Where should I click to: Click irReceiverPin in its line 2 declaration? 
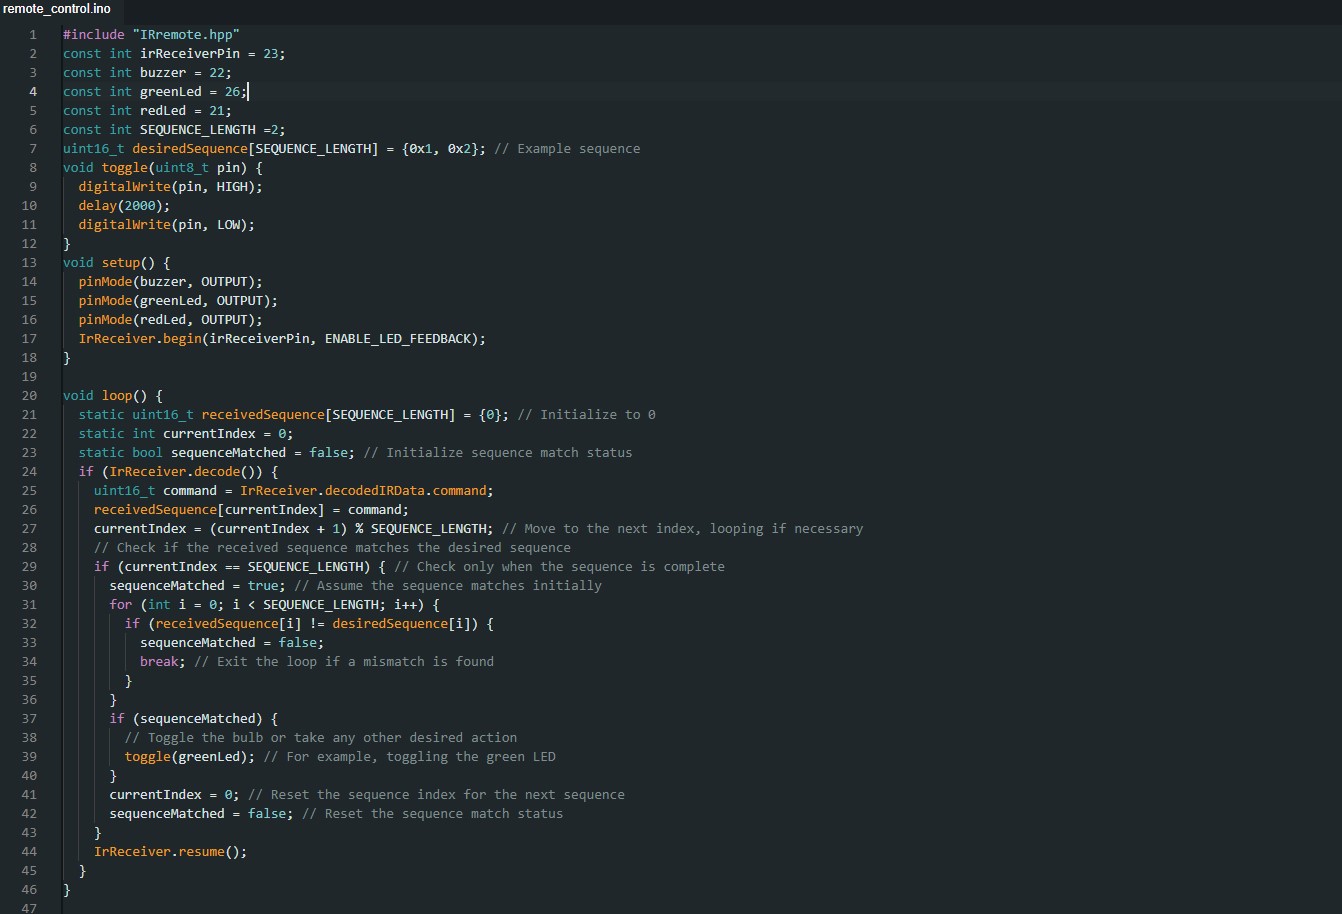point(190,53)
